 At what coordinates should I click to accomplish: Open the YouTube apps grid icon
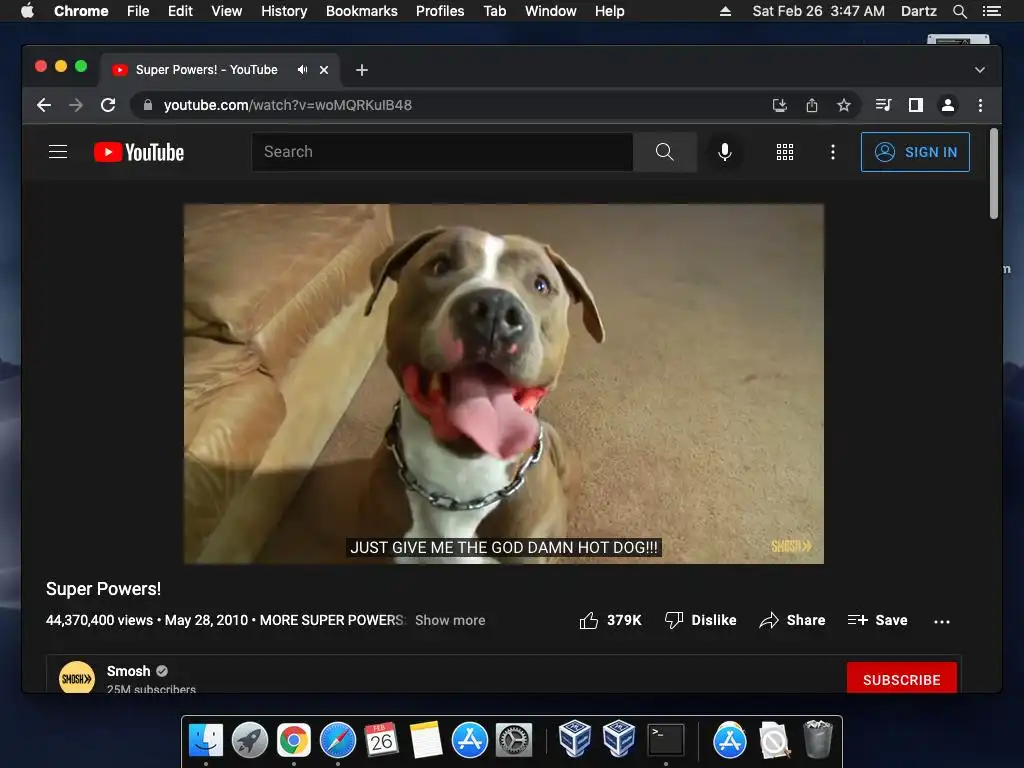click(784, 152)
